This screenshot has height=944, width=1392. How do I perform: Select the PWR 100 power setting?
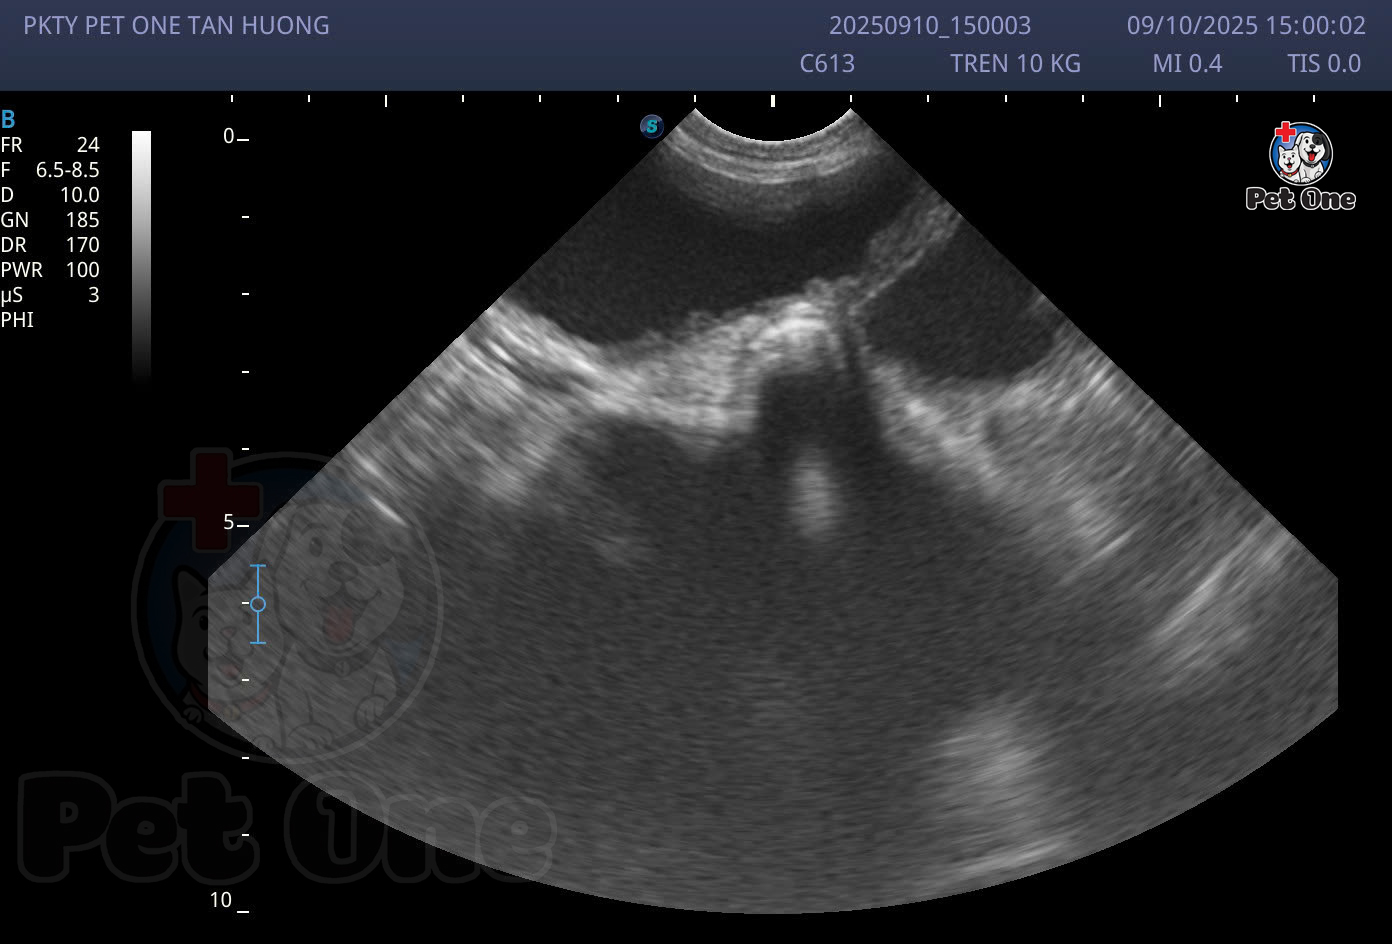[x=50, y=270]
